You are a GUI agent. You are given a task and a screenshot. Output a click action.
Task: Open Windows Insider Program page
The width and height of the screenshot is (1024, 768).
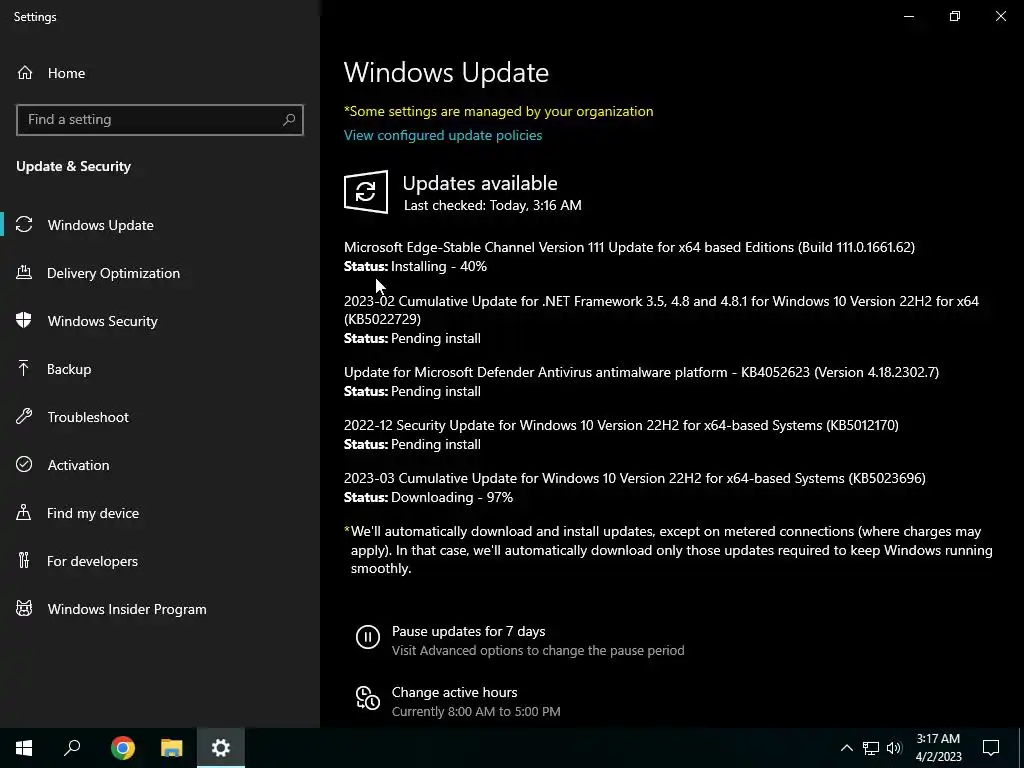coord(159,609)
